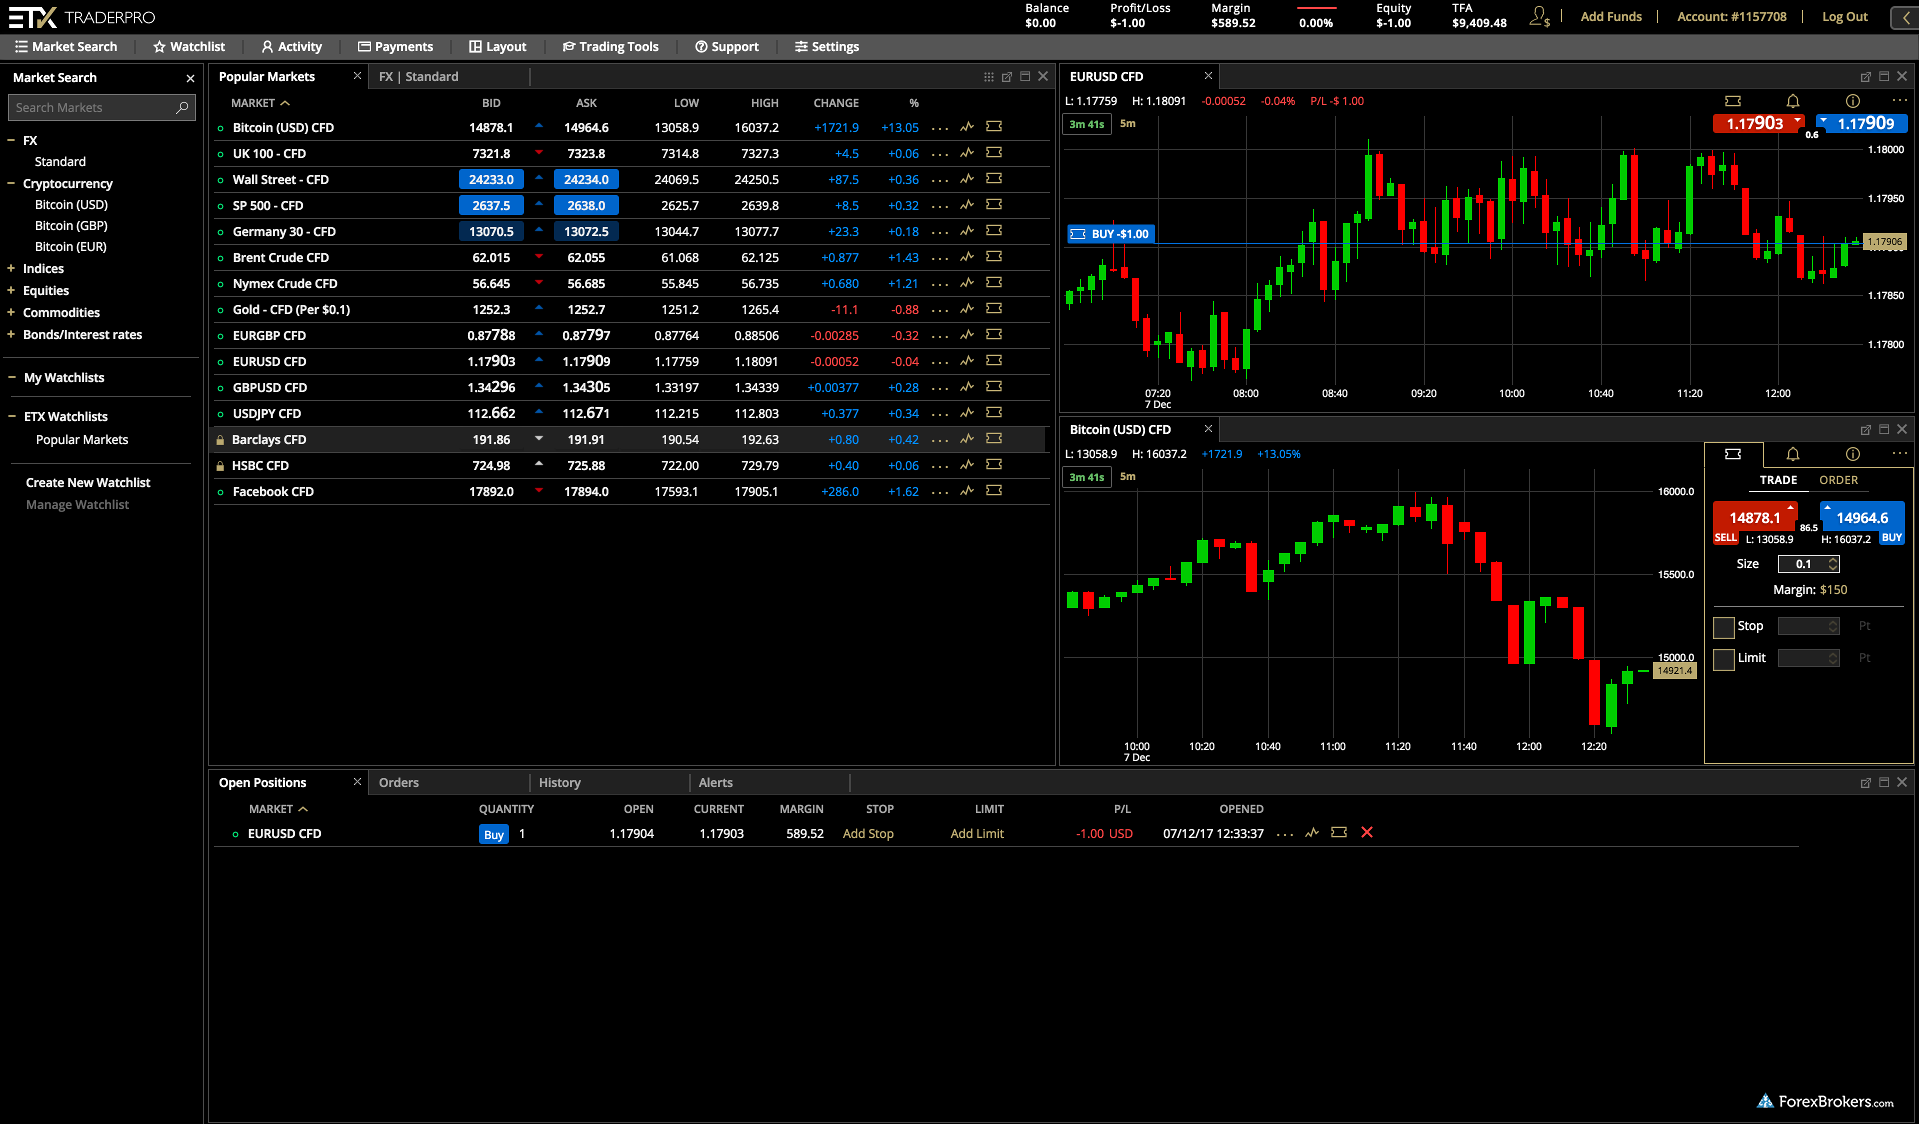Enable the Stop checkbox in Bitcoin ticket

(x=1724, y=627)
